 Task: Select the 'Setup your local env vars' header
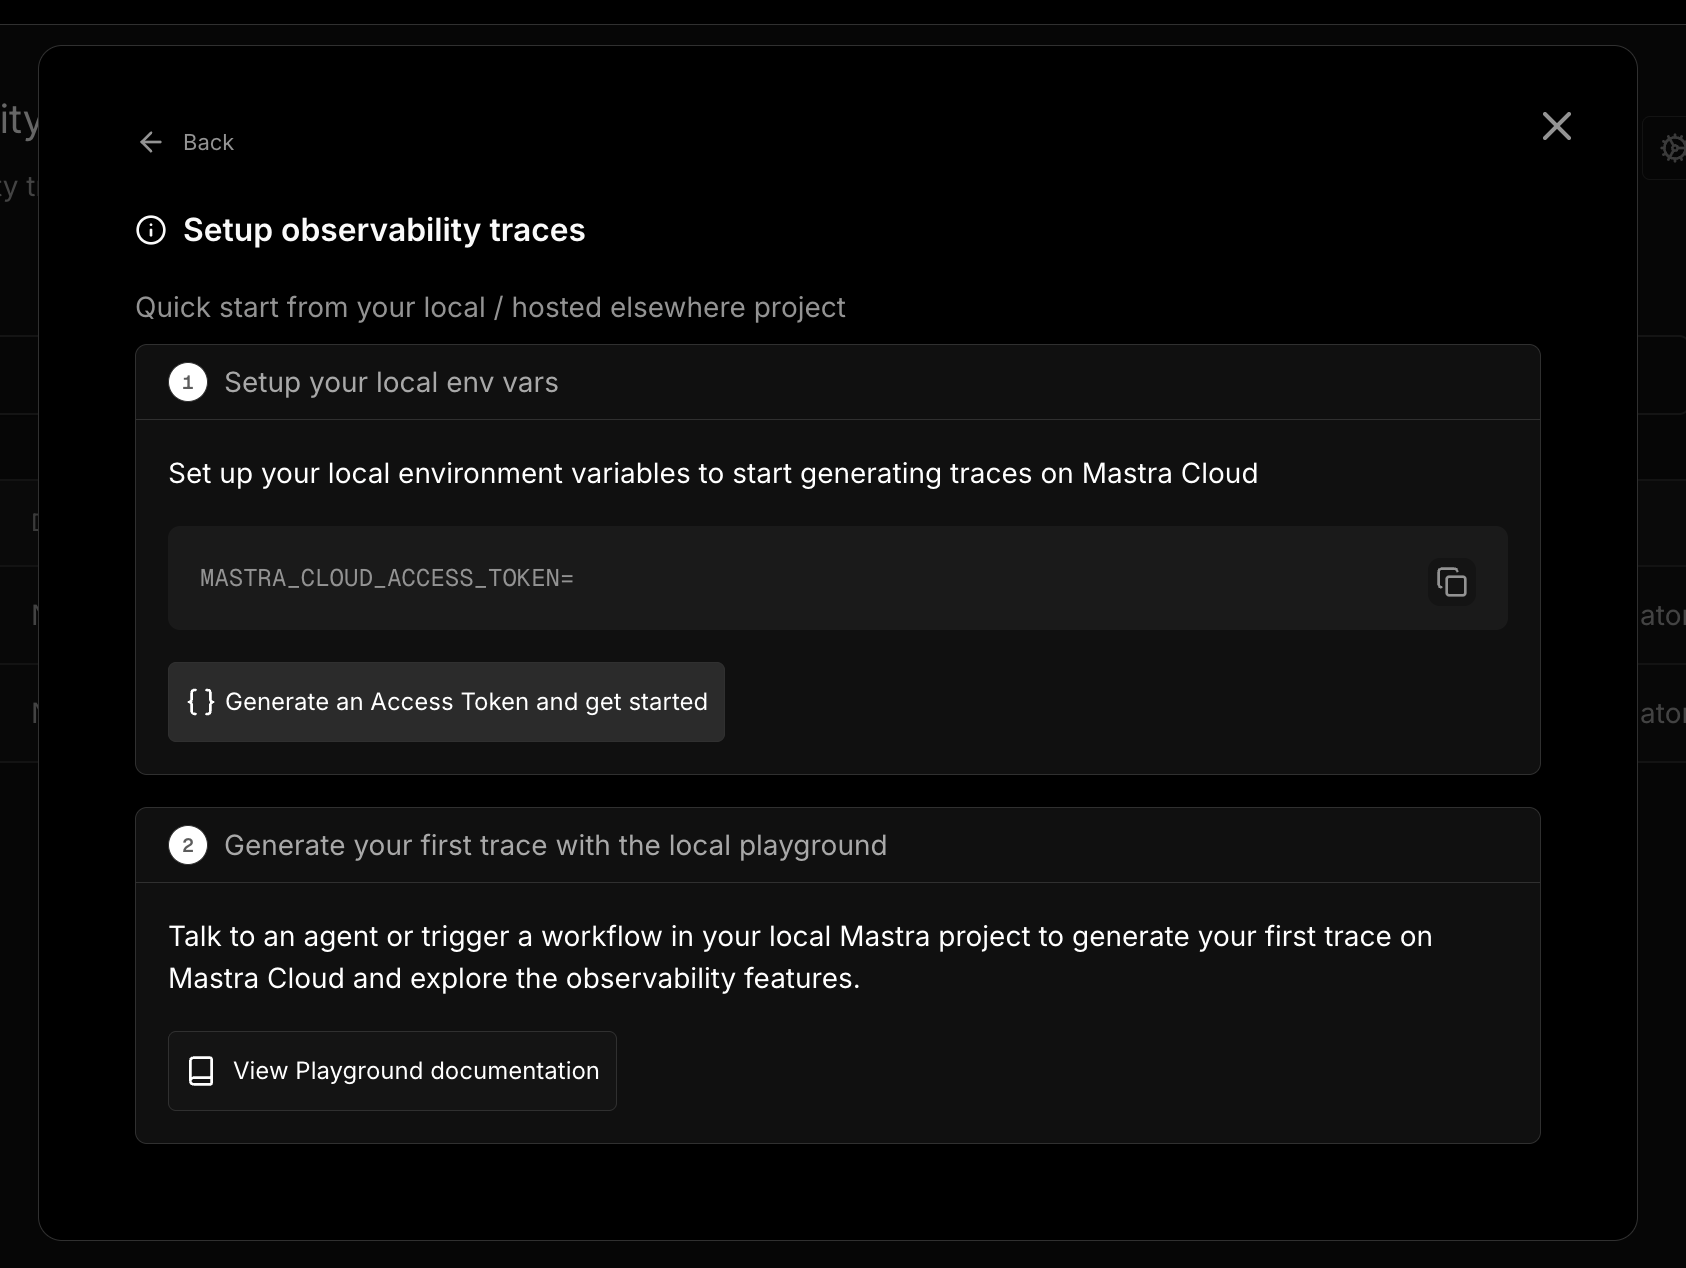tap(391, 382)
